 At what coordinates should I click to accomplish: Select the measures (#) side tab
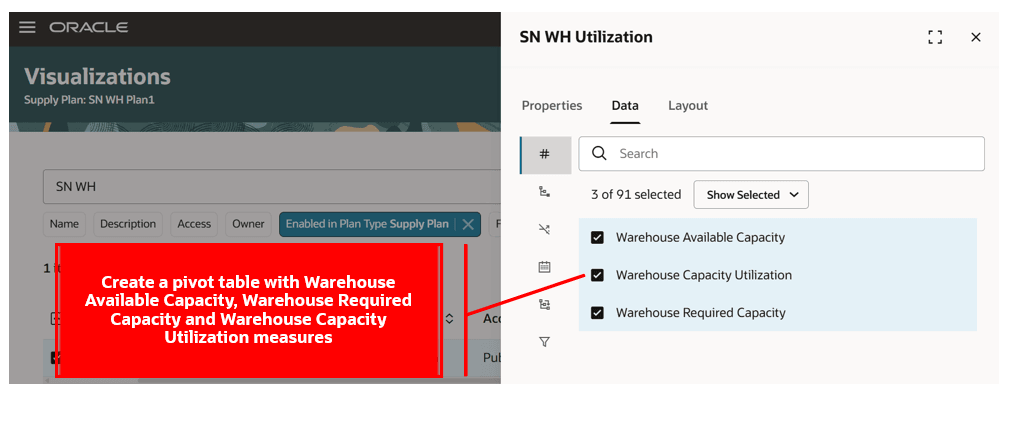click(x=545, y=155)
